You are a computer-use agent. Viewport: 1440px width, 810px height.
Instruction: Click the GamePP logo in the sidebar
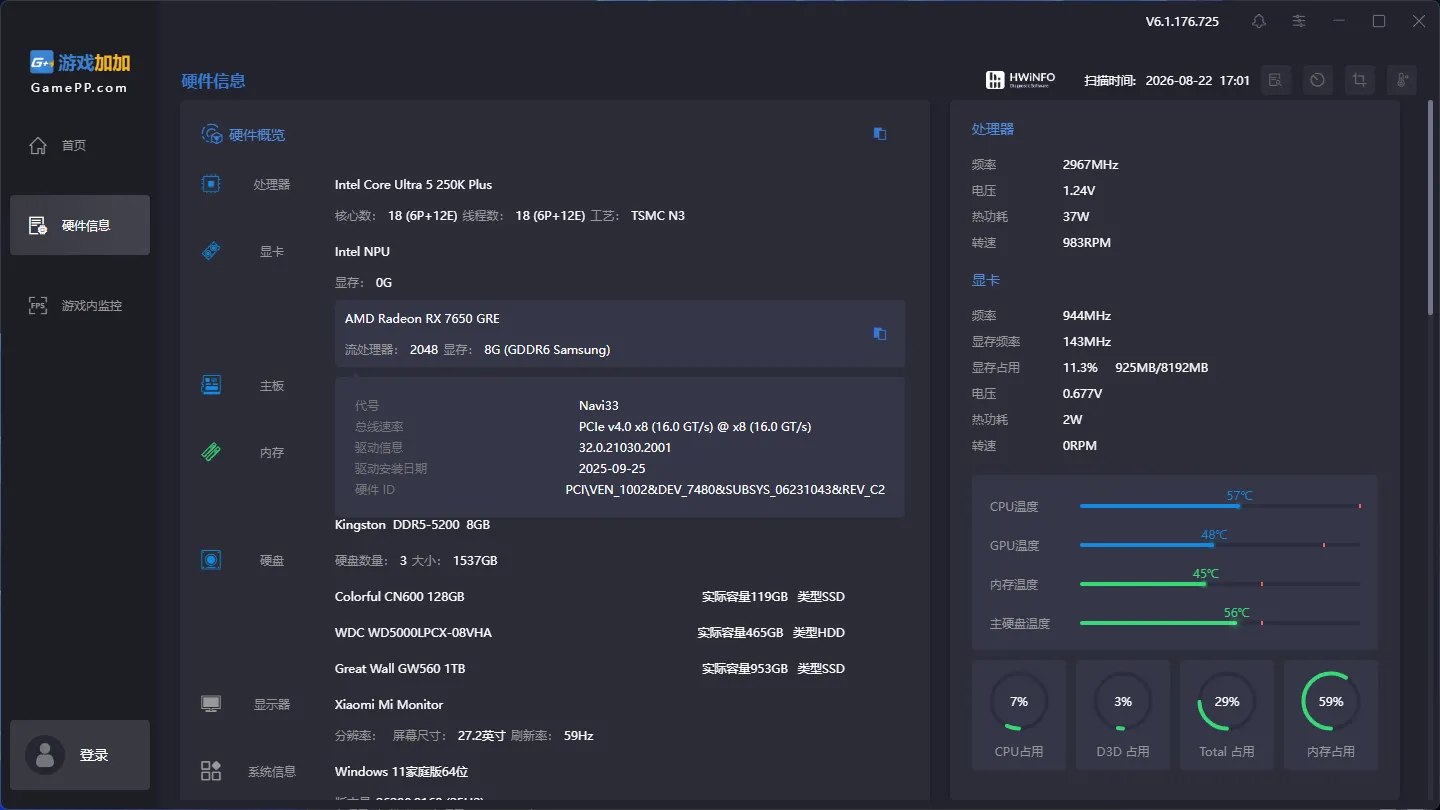click(80, 71)
